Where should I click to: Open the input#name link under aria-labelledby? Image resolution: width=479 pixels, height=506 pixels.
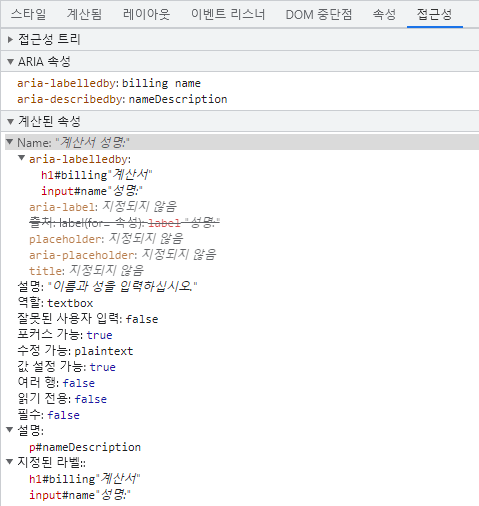click(74, 191)
